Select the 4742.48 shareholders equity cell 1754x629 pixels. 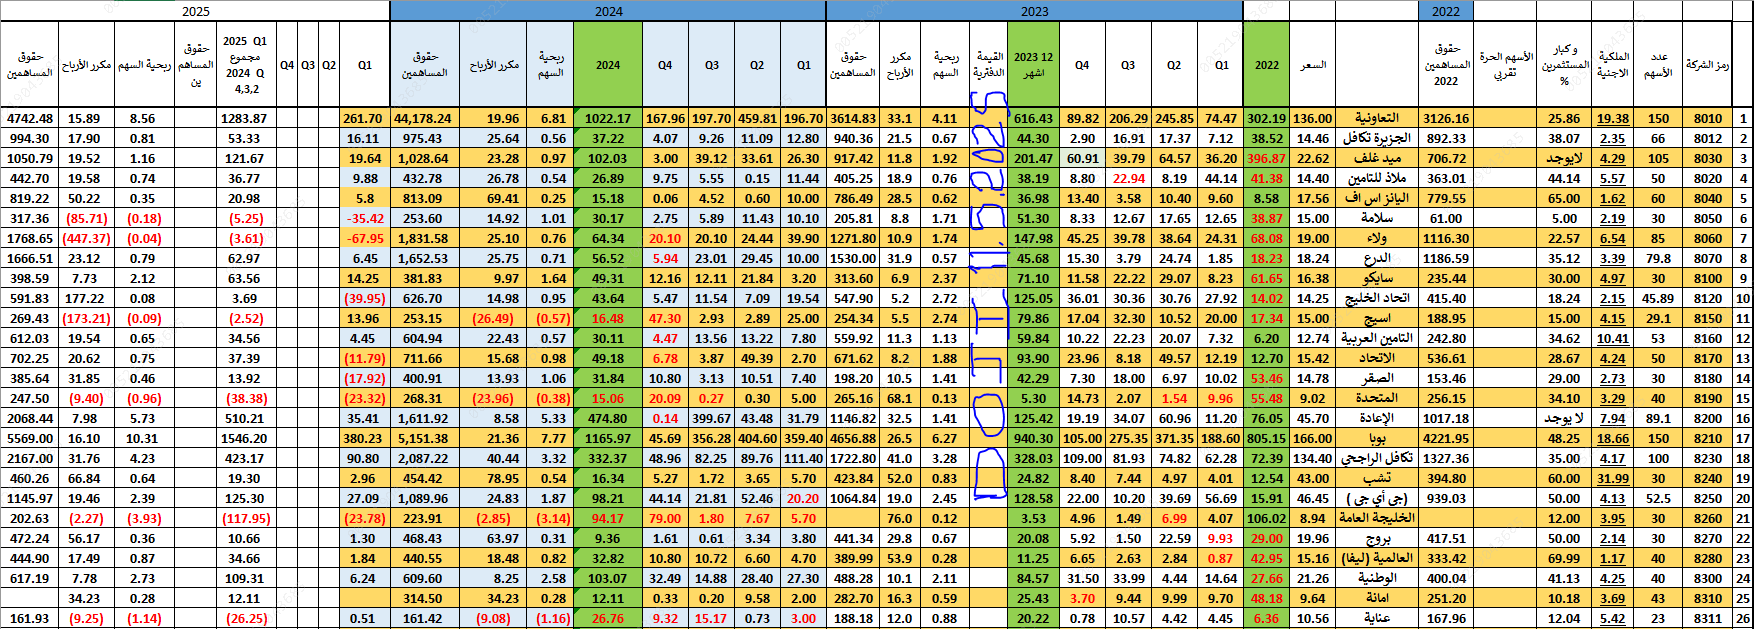pyautogui.click(x=29, y=118)
